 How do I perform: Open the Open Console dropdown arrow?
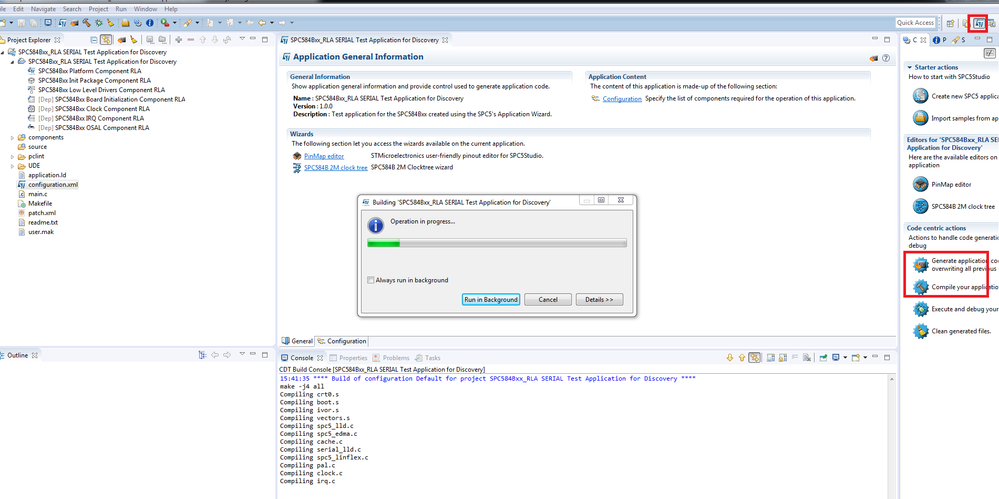click(x=865, y=358)
